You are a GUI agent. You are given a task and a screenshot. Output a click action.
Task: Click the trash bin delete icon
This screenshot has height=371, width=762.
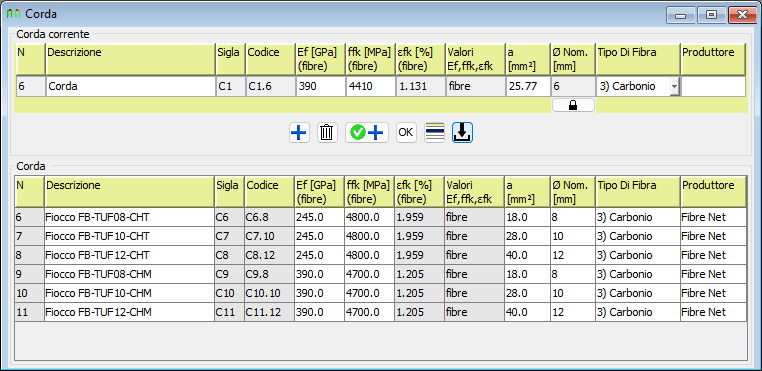tap(328, 132)
